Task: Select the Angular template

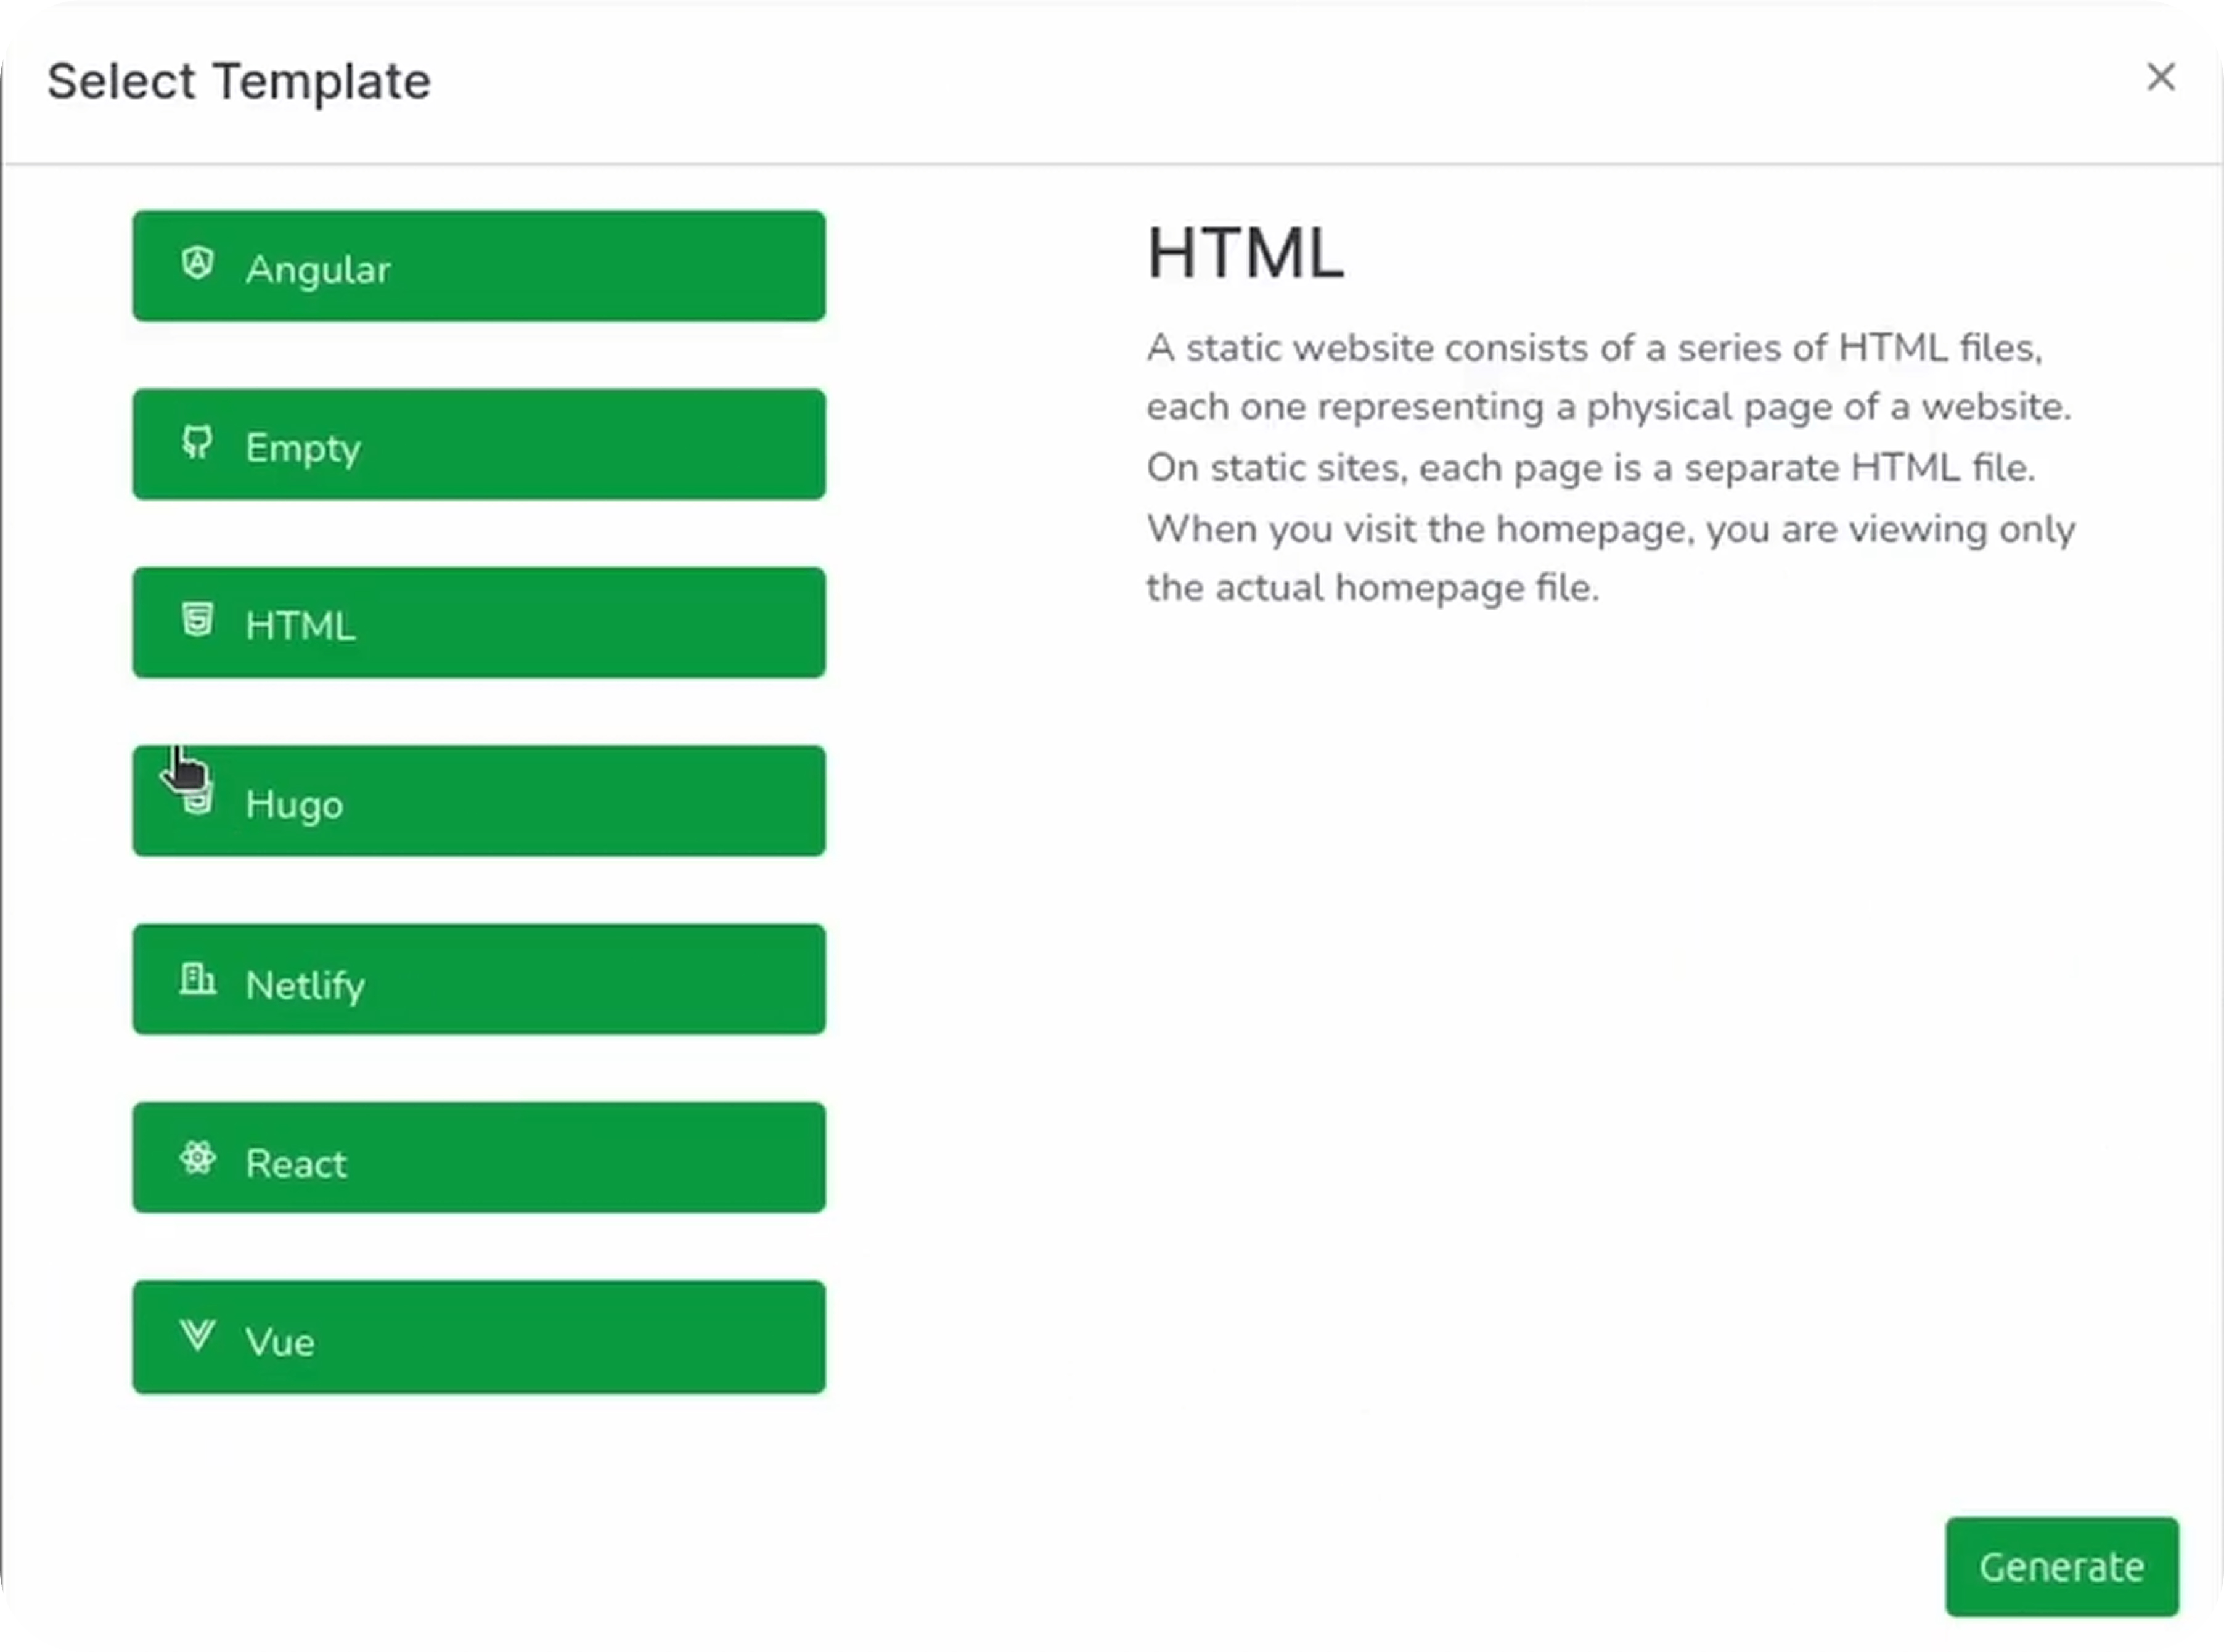Action: coord(478,266)
